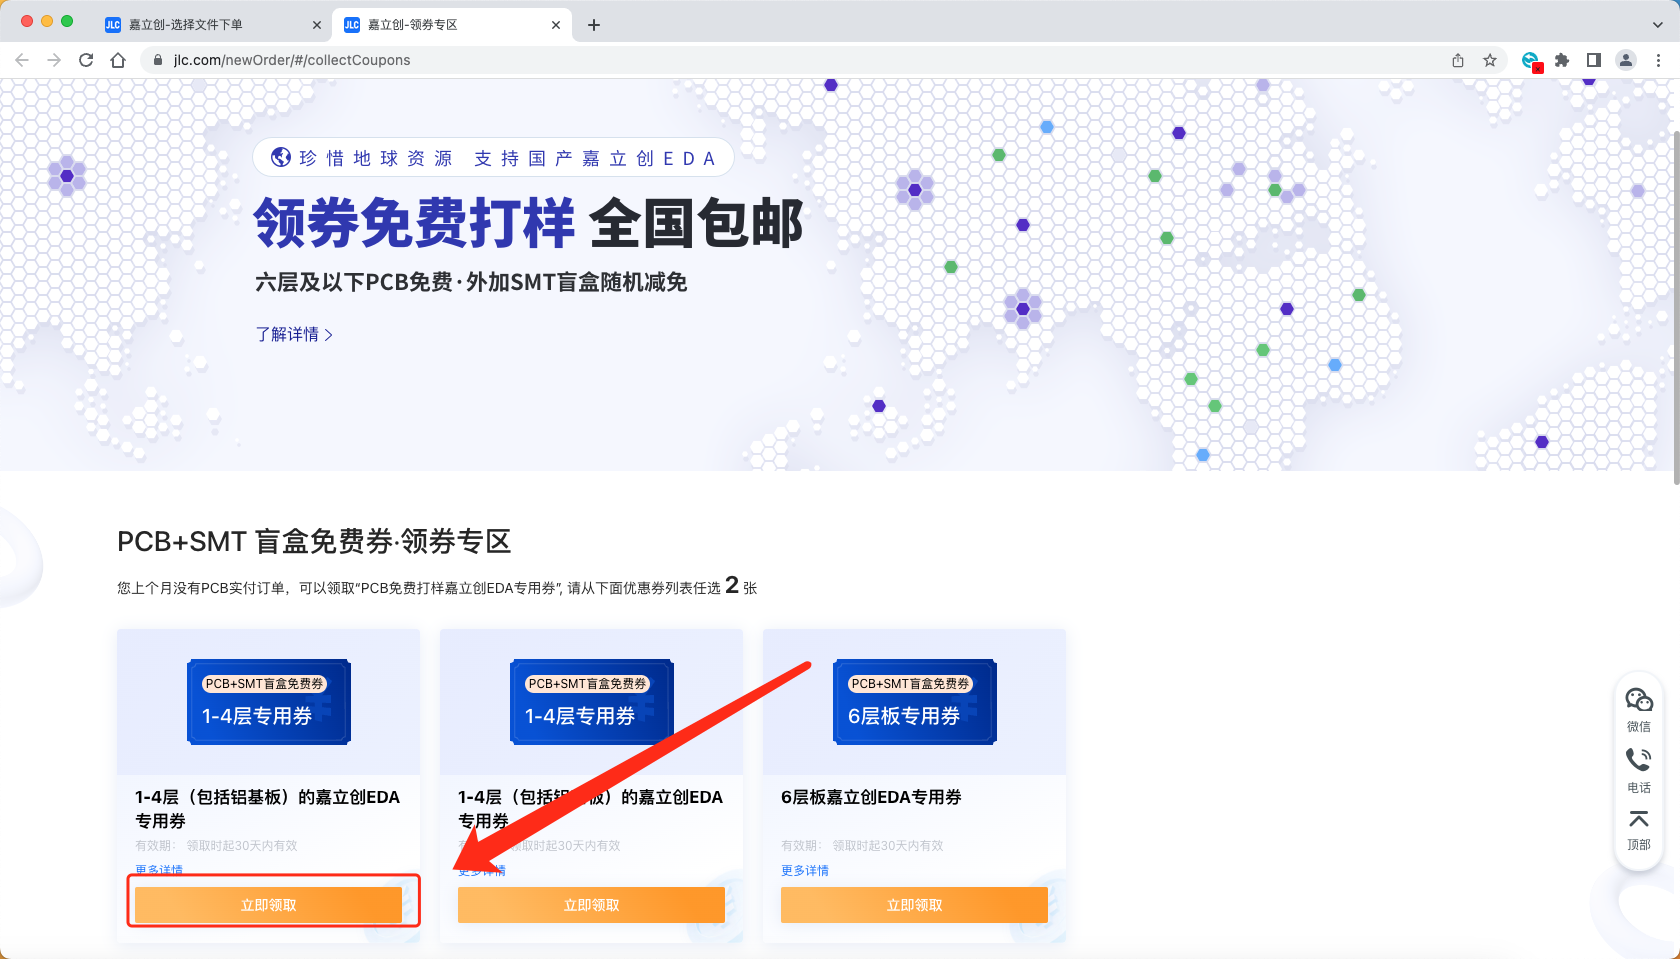Click the browser forward arrow
The width and height of the screenshot is (1680, 959).
pos(54,60)
